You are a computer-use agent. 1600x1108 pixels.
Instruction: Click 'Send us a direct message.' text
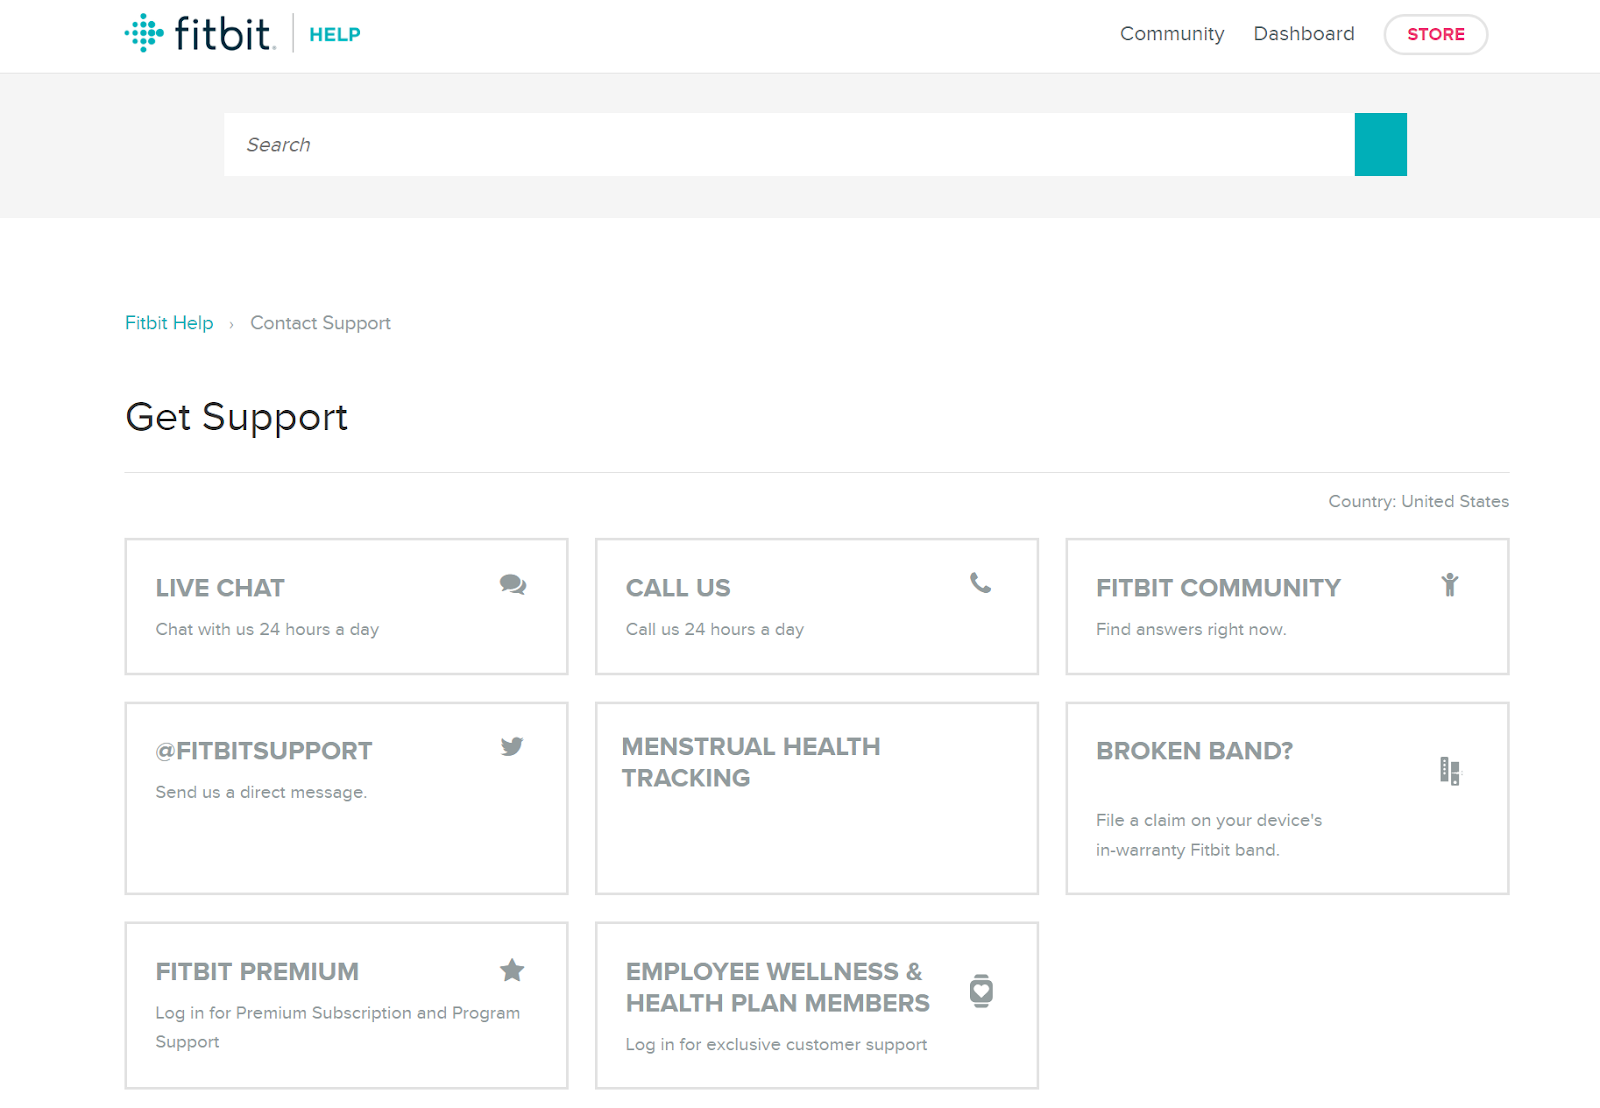[261, 792]
